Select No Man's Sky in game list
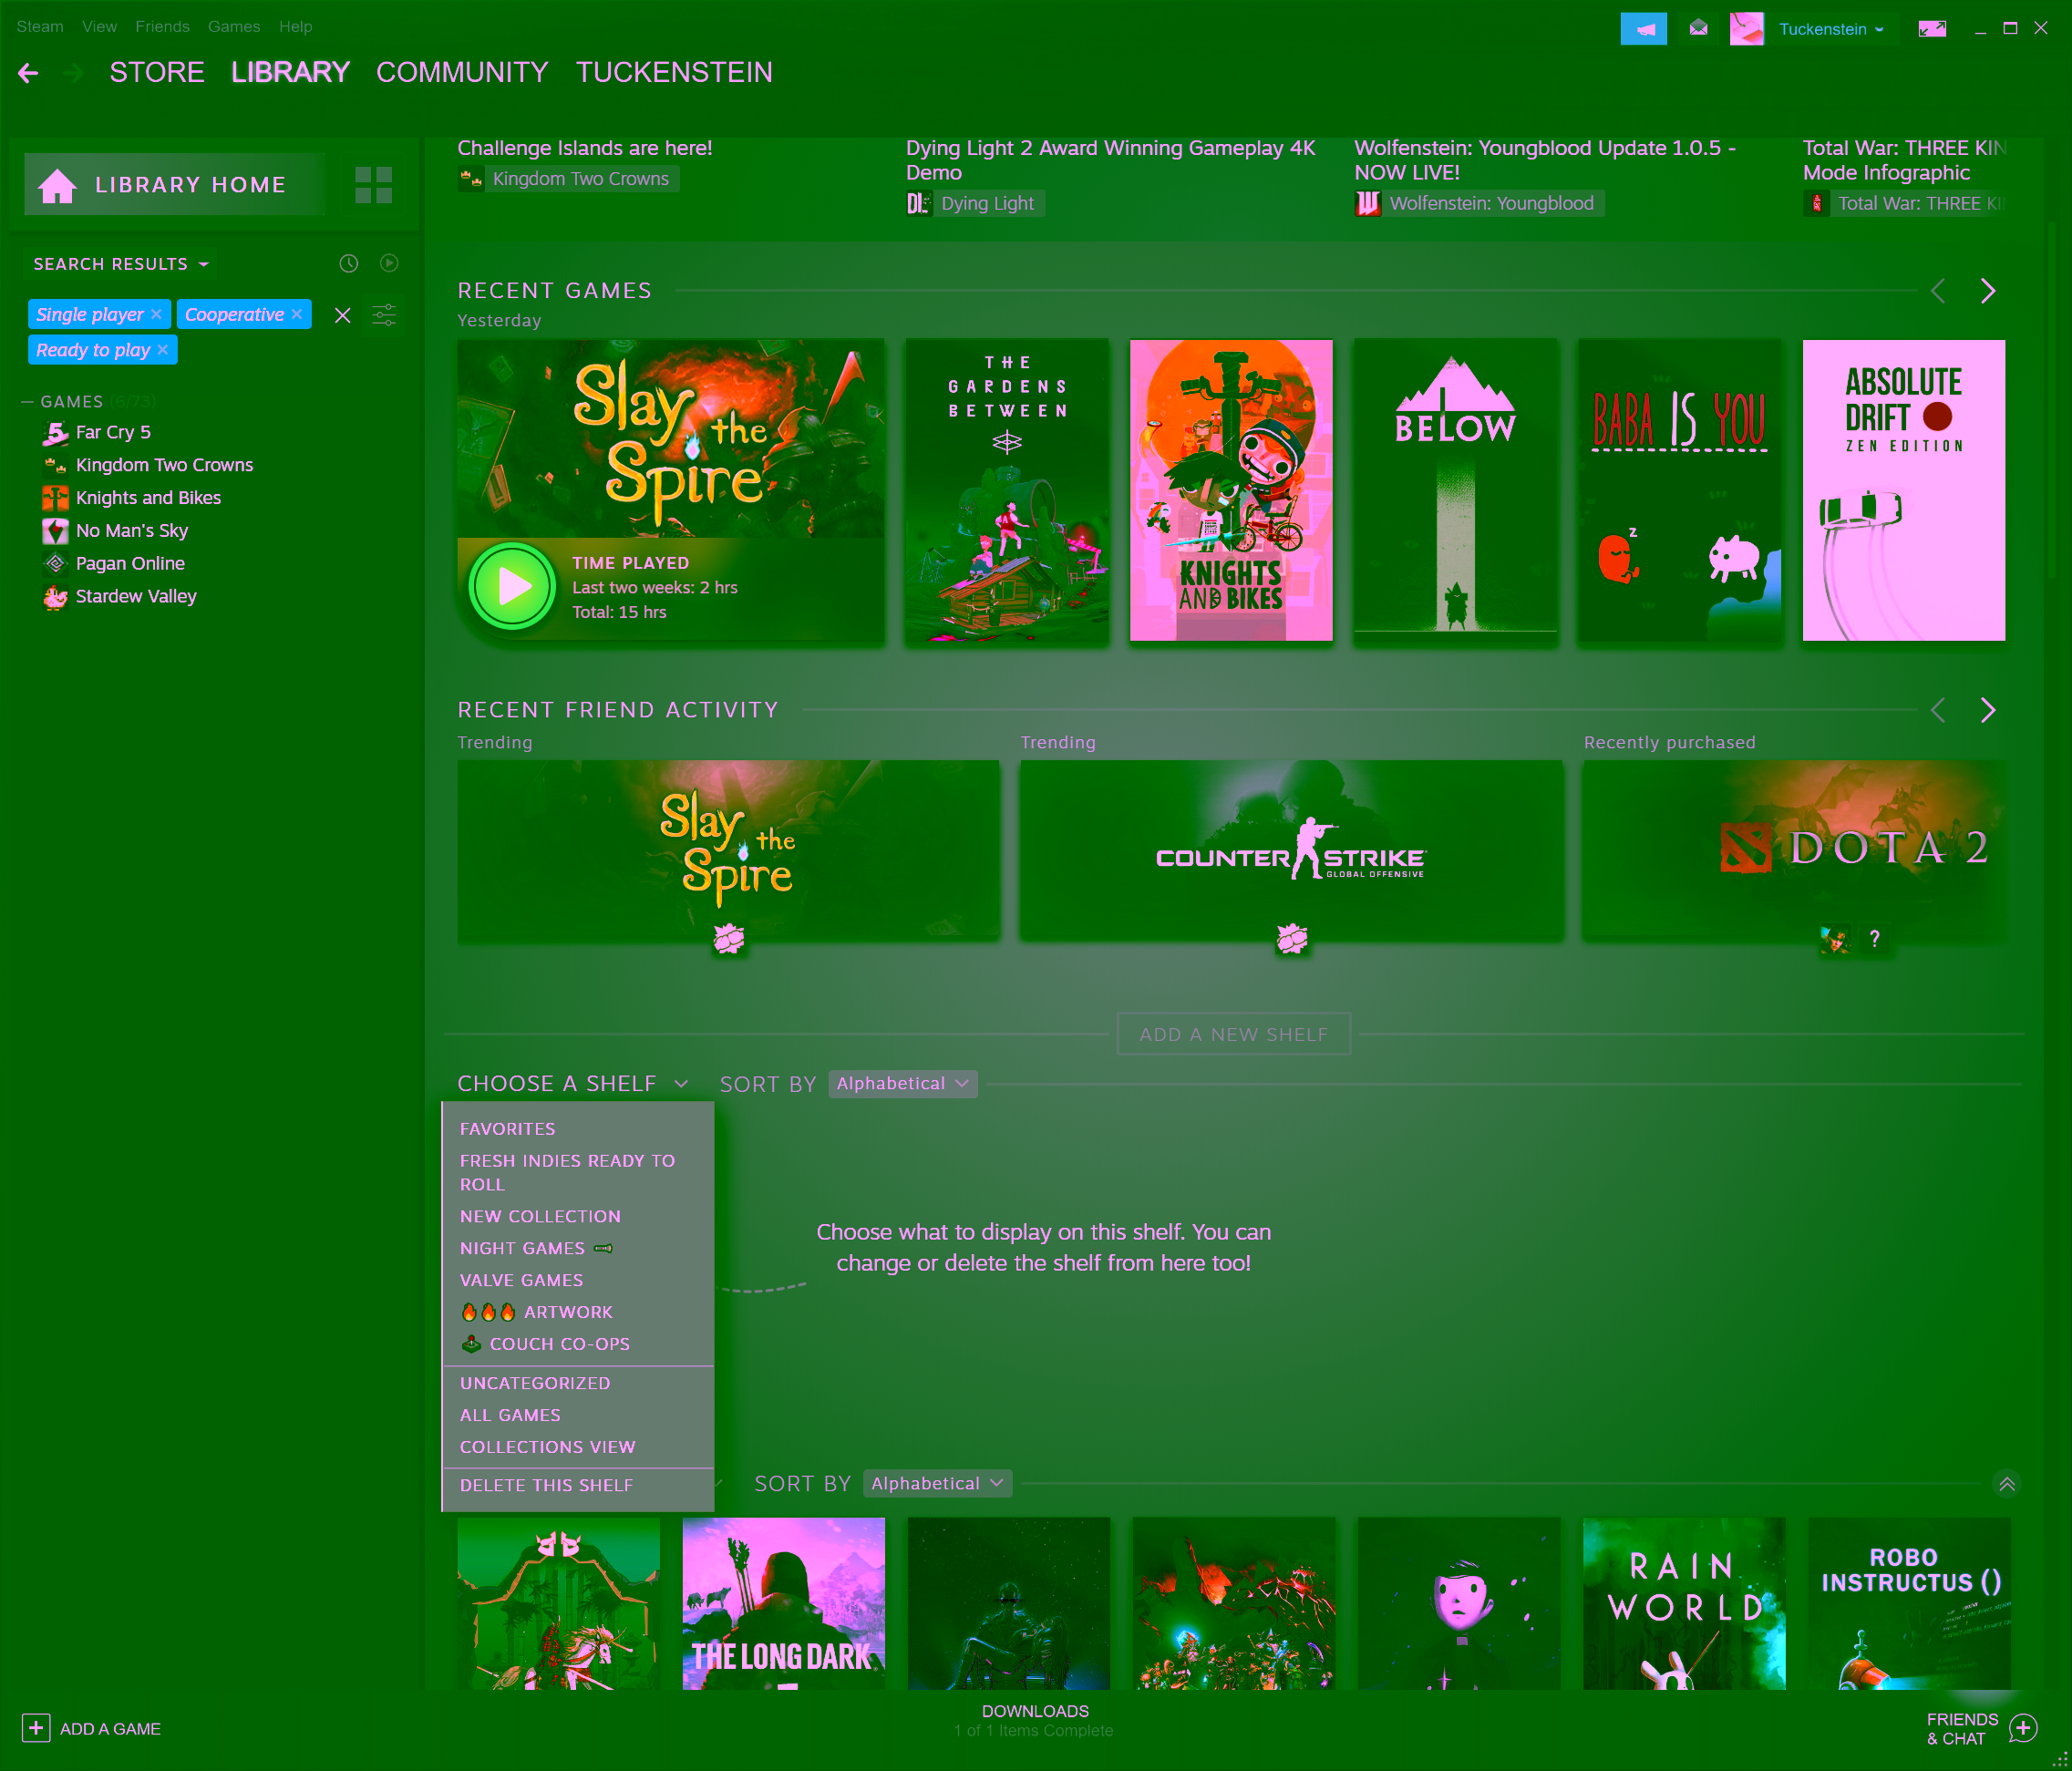 132,531
